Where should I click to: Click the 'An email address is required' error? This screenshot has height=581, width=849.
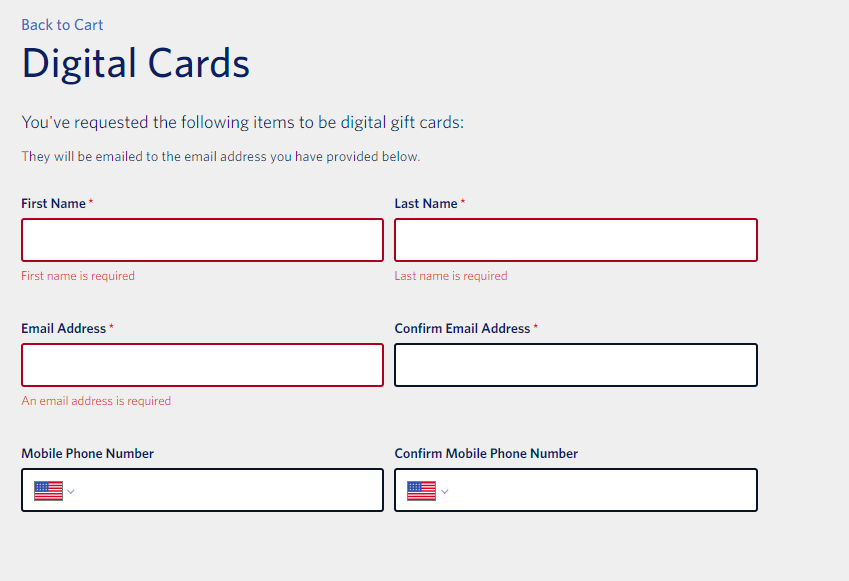click(96, 401)
